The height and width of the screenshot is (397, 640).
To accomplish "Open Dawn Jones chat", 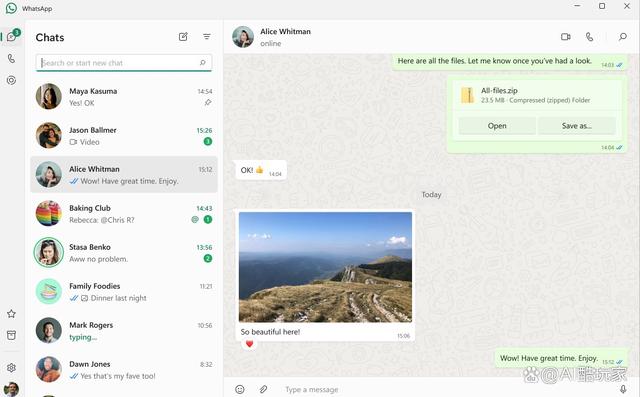I will pyautogui.click(x=124, y=370).
